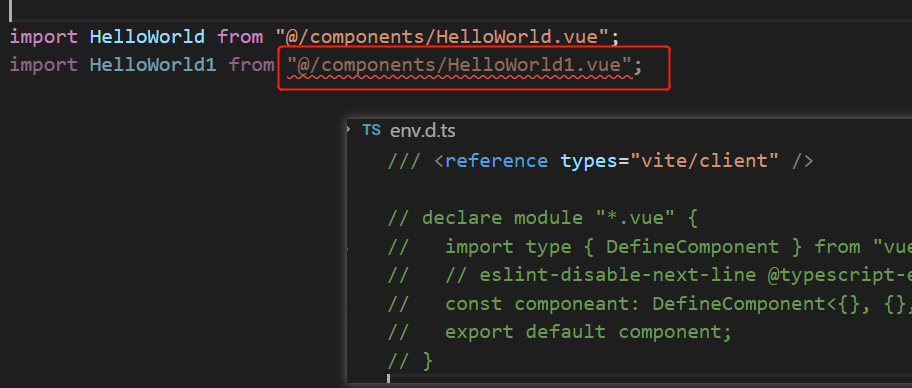
Task: Click the types attribute in reference directive
Action: pos(589,161)
